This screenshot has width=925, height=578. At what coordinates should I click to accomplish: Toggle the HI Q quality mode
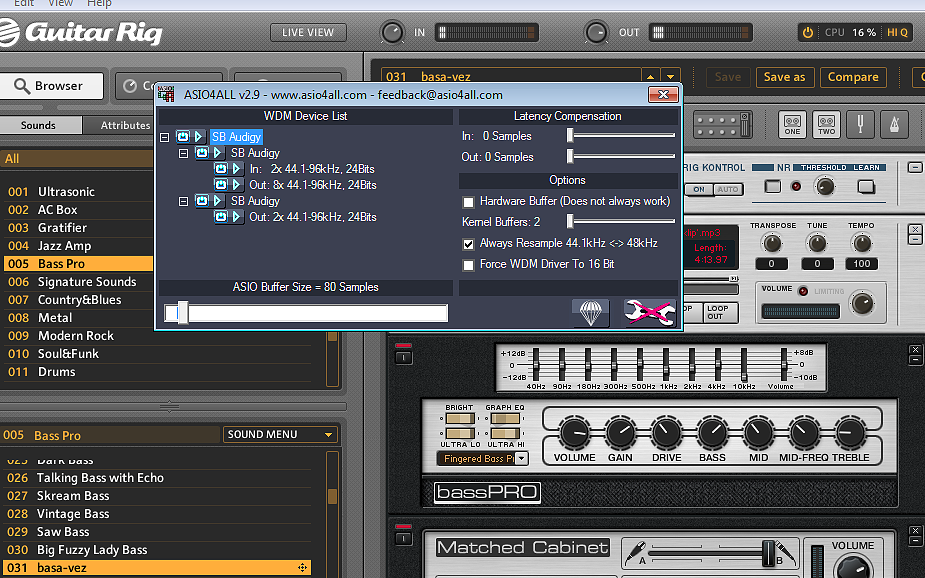(x=897, y=32)
